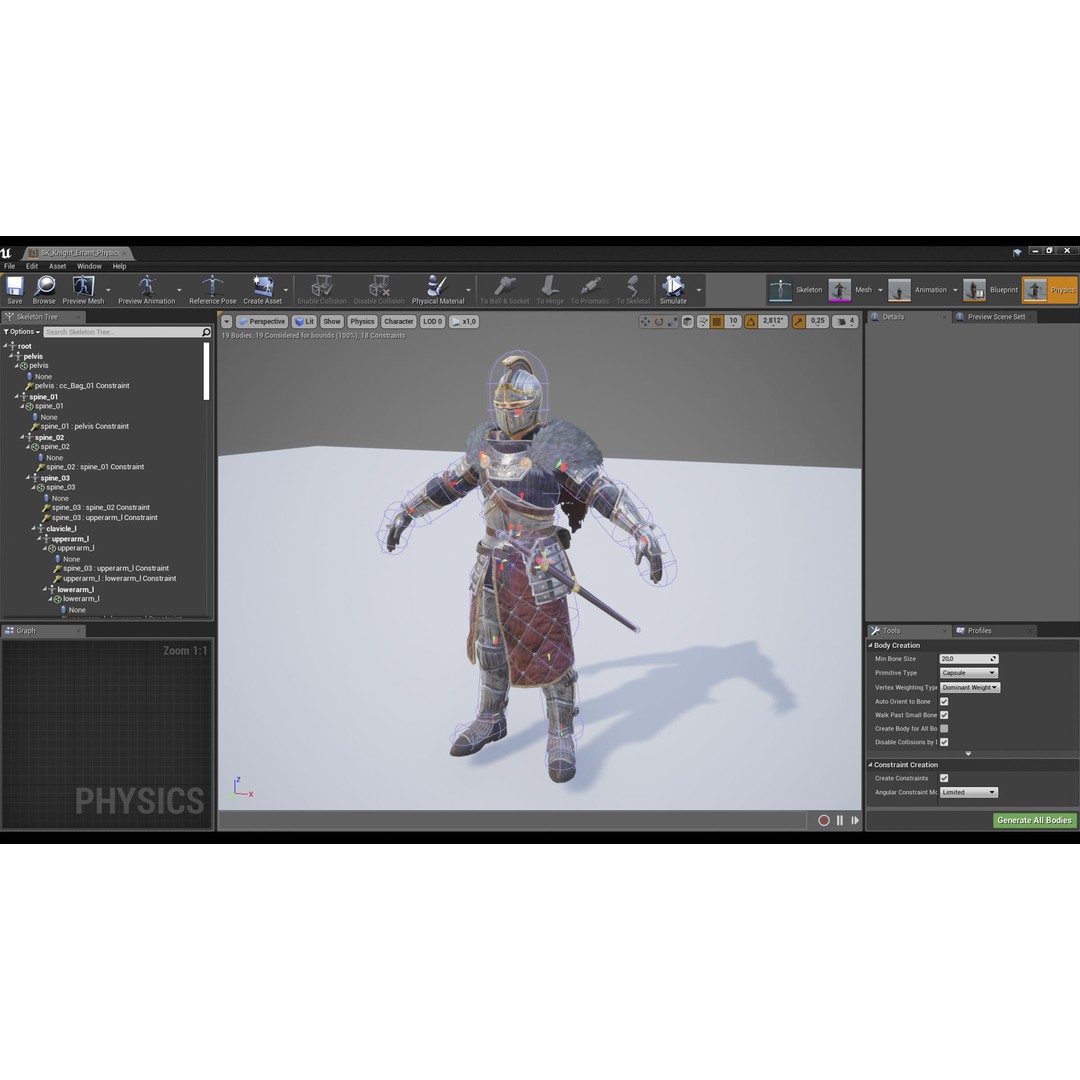Open Angular Constraint Mode Limited dropdown

pos(968,793)
